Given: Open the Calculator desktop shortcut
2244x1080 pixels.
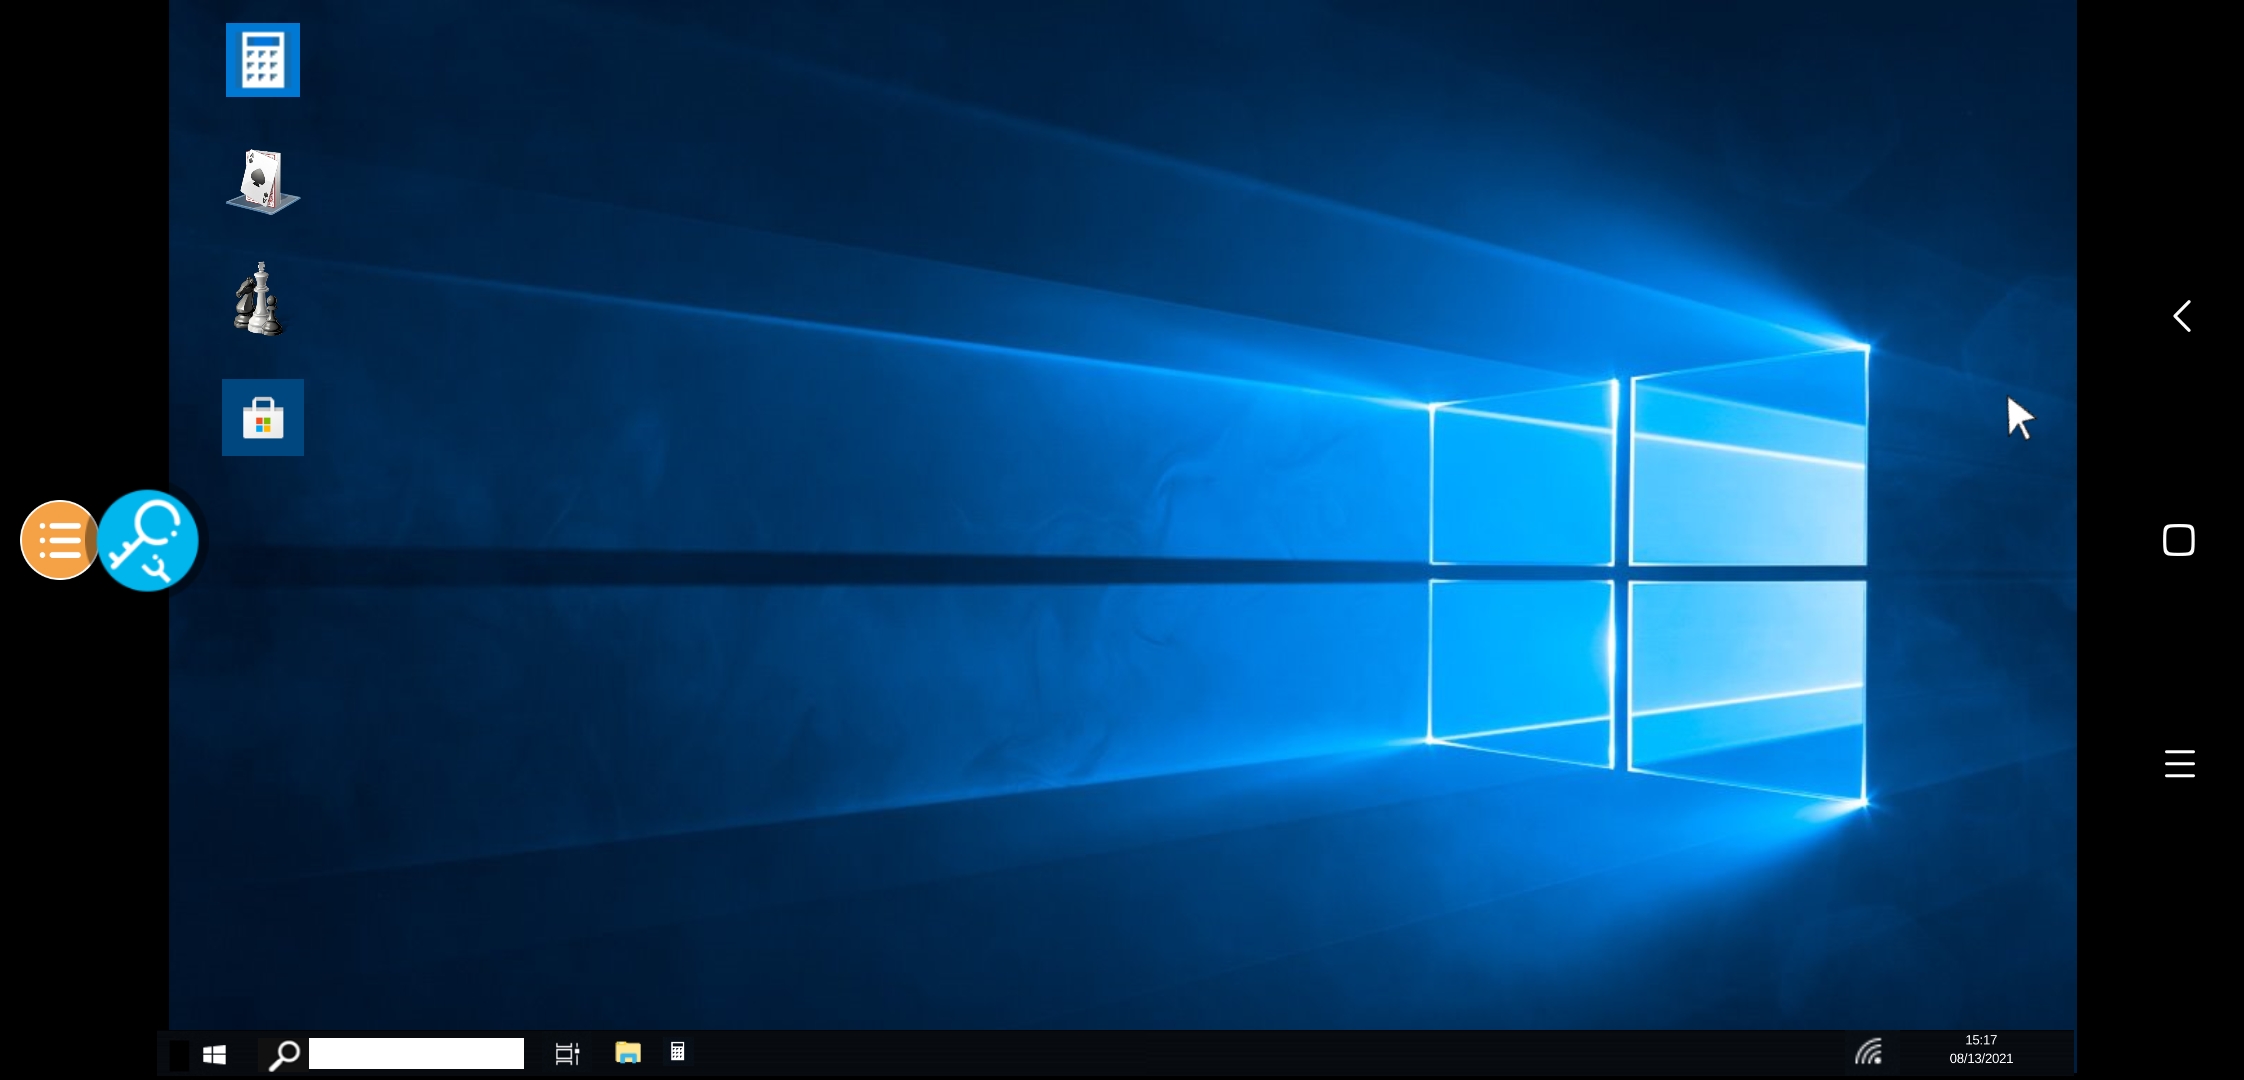Looking at the screenshot, I should tap(263, 60).
